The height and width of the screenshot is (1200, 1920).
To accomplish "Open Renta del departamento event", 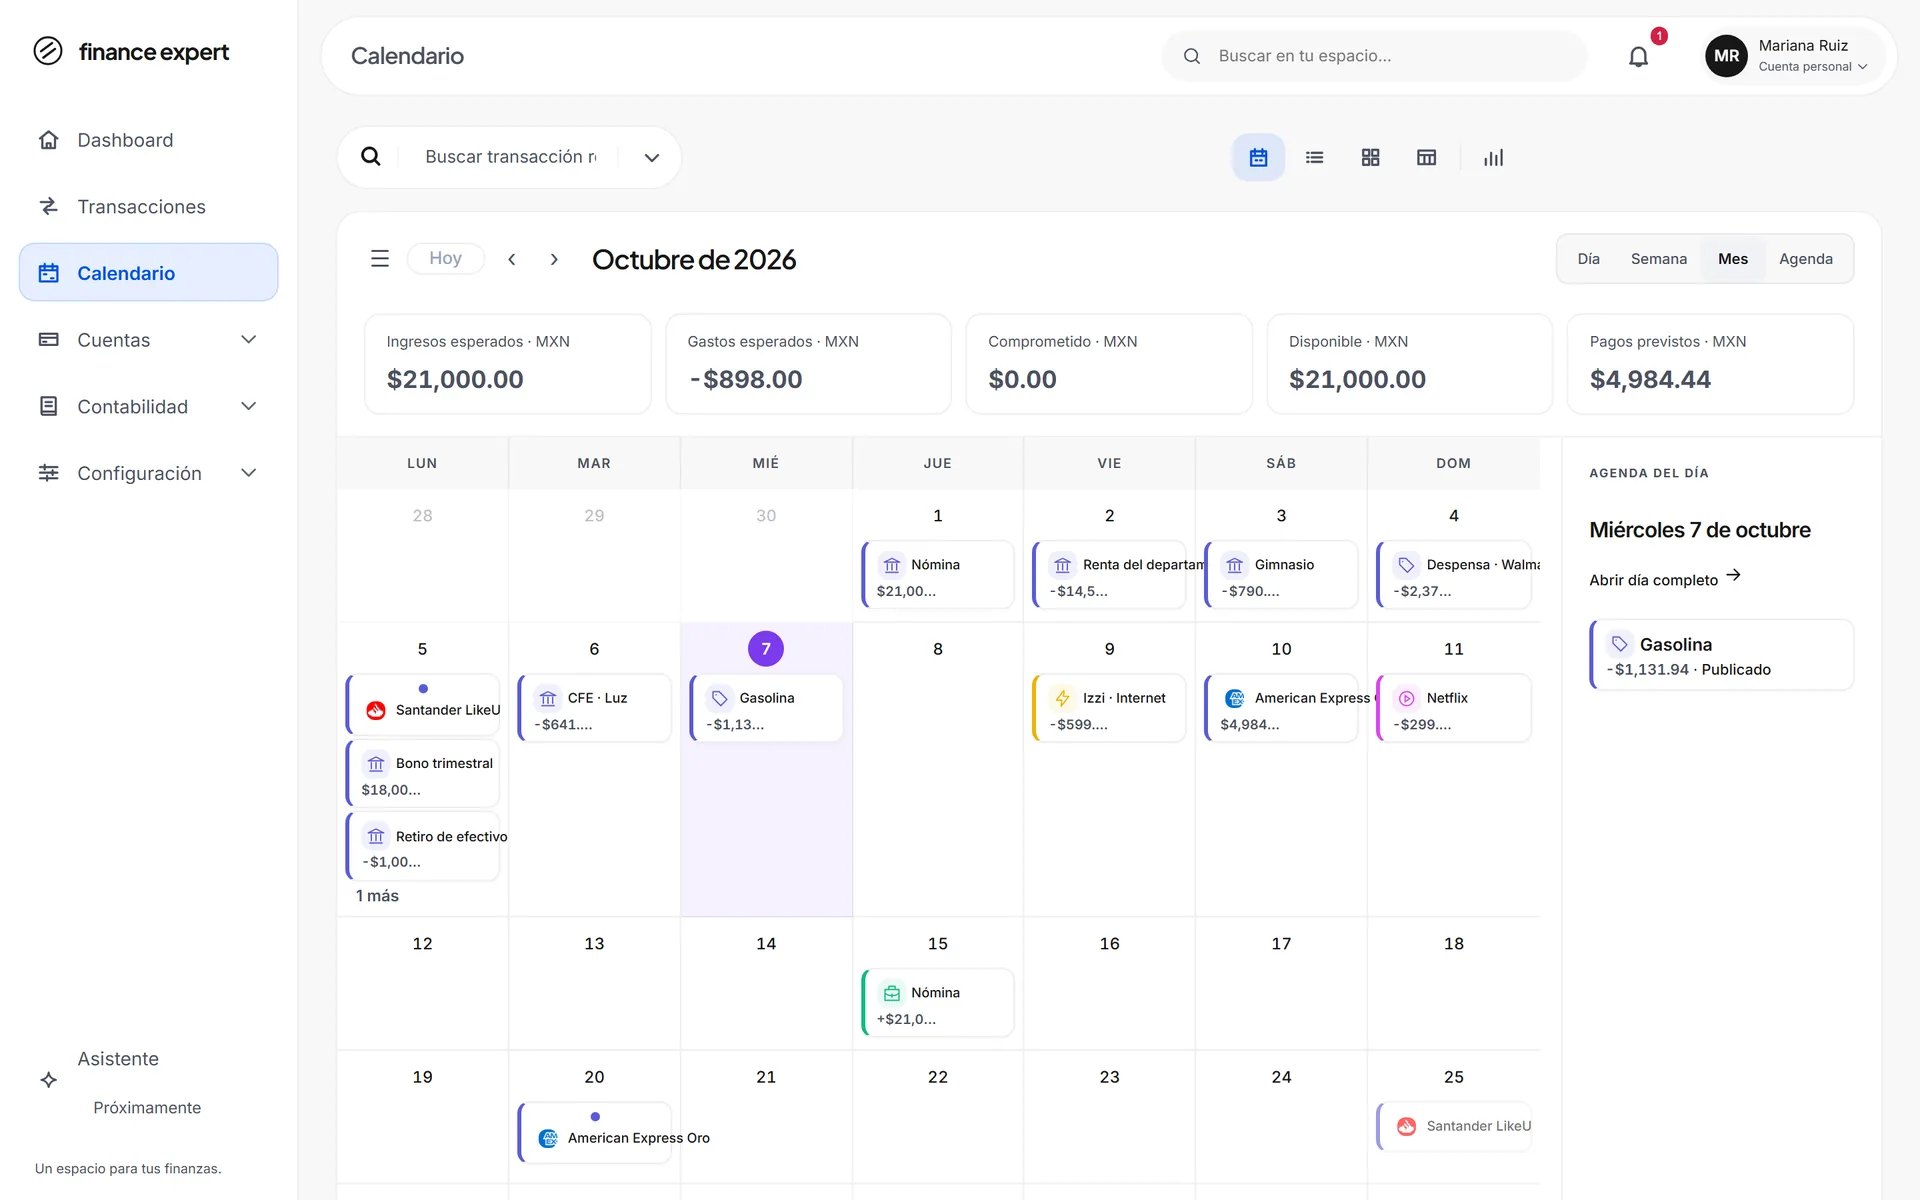I will pyautogui.click(x=1109, y=575).
